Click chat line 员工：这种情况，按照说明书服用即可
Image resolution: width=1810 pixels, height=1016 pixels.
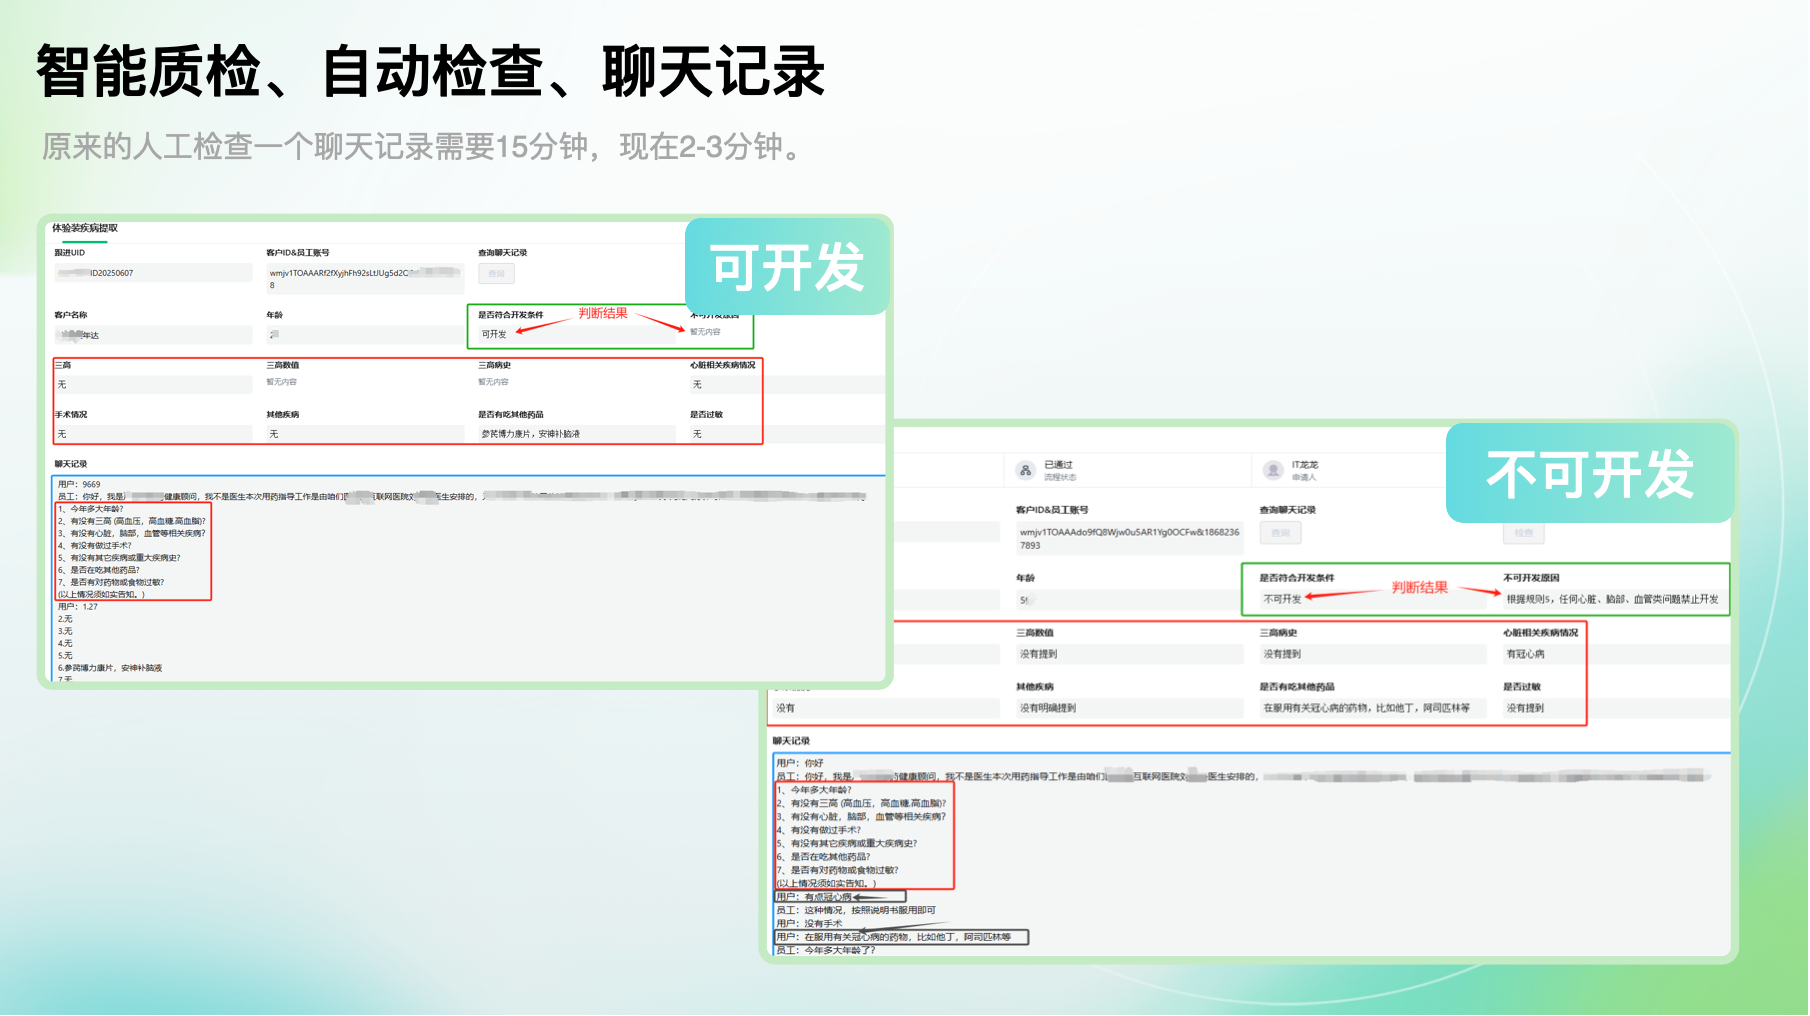point(856,910)
